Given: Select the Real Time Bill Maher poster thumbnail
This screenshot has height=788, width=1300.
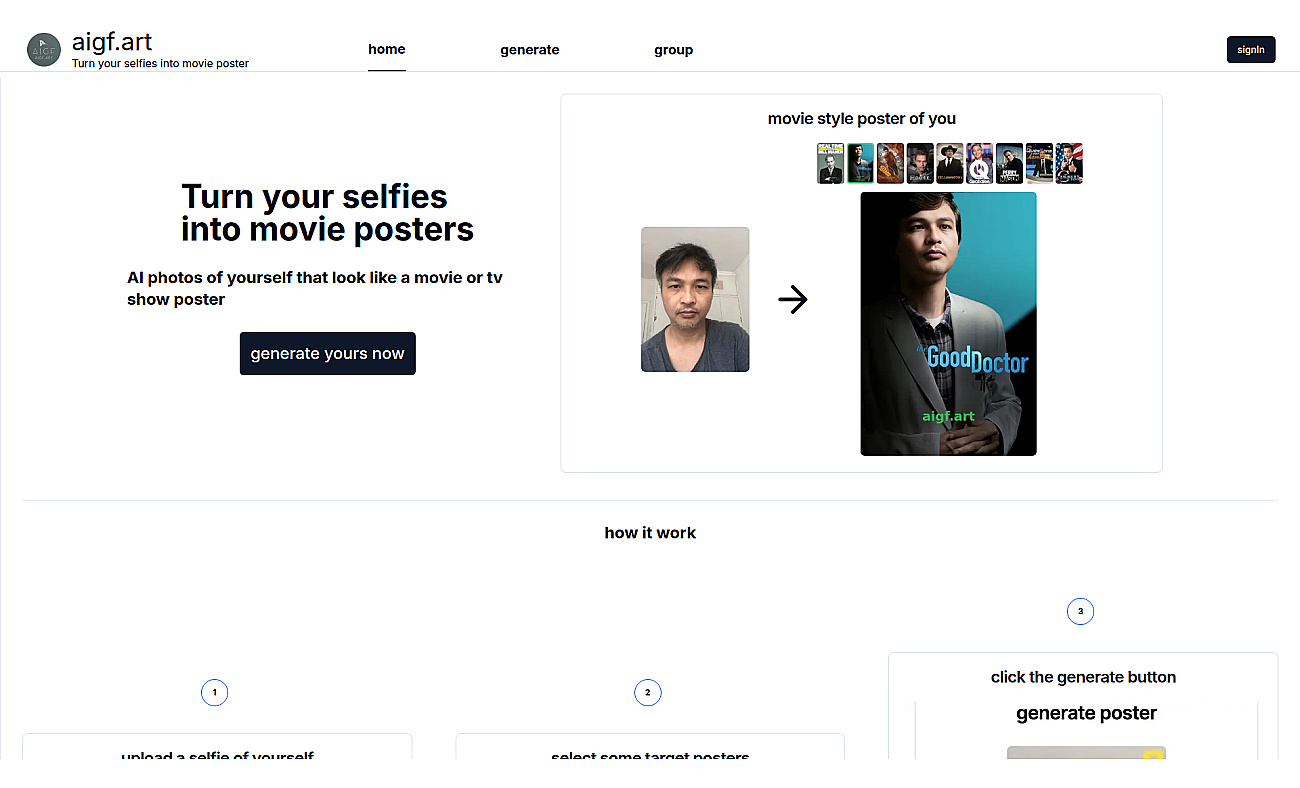Looking at the screenshot, I should [x=830, y=163].
